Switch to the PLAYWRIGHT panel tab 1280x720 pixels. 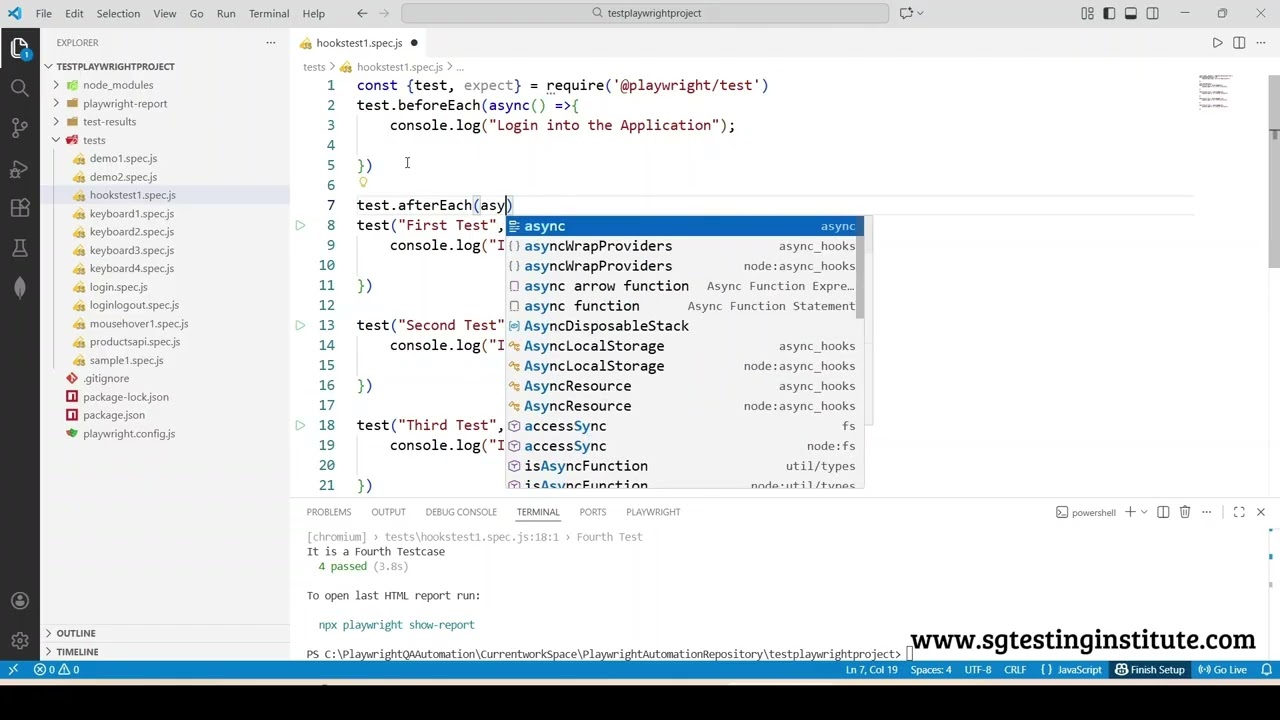click(x=653, y=512)
